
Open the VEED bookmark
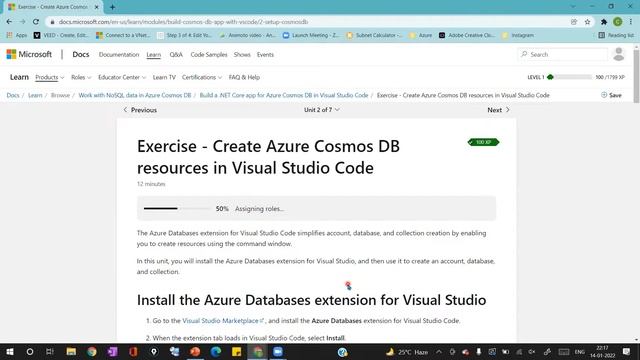(x=60, y=36)
